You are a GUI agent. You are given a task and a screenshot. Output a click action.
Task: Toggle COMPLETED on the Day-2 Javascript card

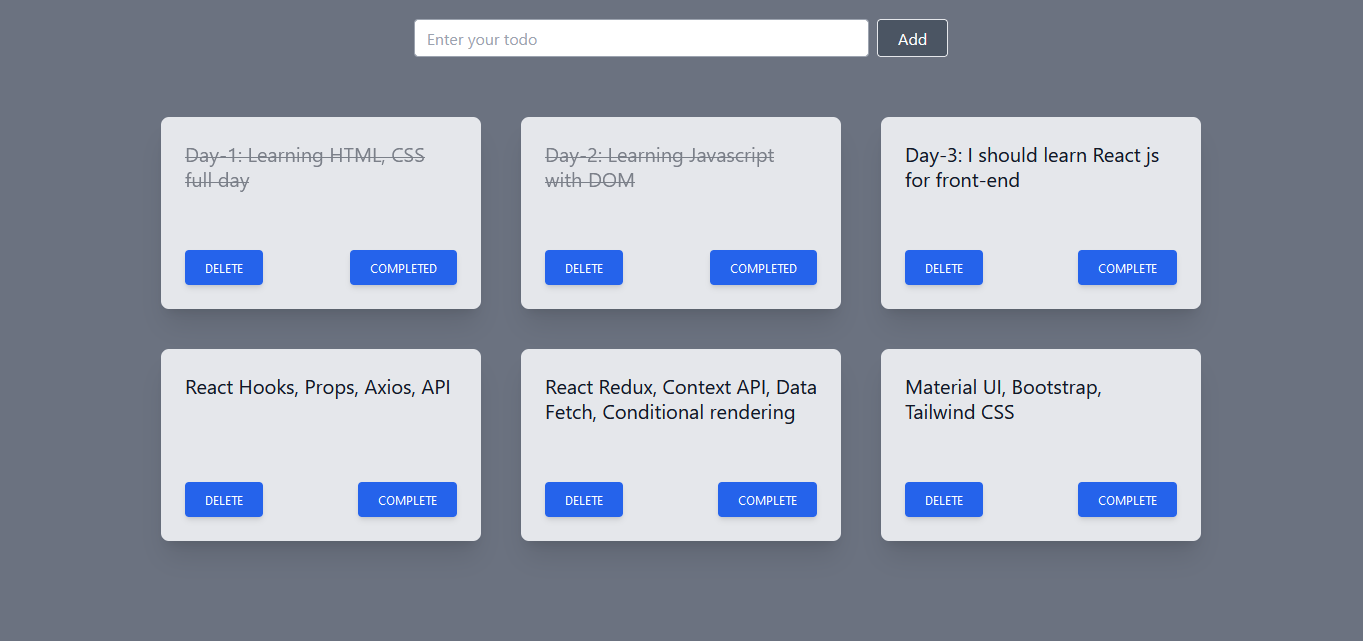(x=763, y=268)
